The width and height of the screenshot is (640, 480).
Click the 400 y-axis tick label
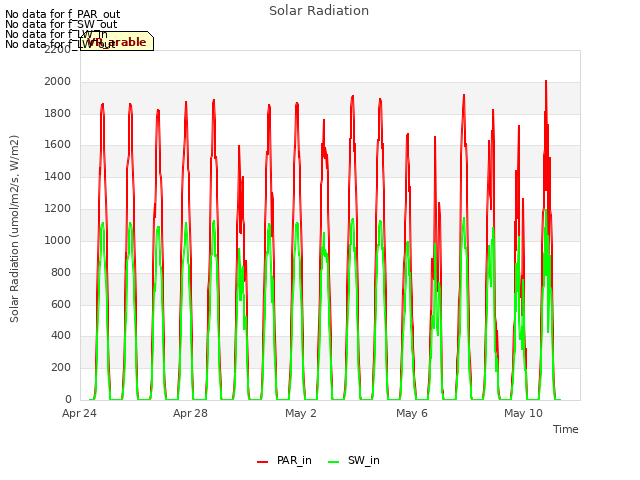pyautogui.click(x=61, y=336)
